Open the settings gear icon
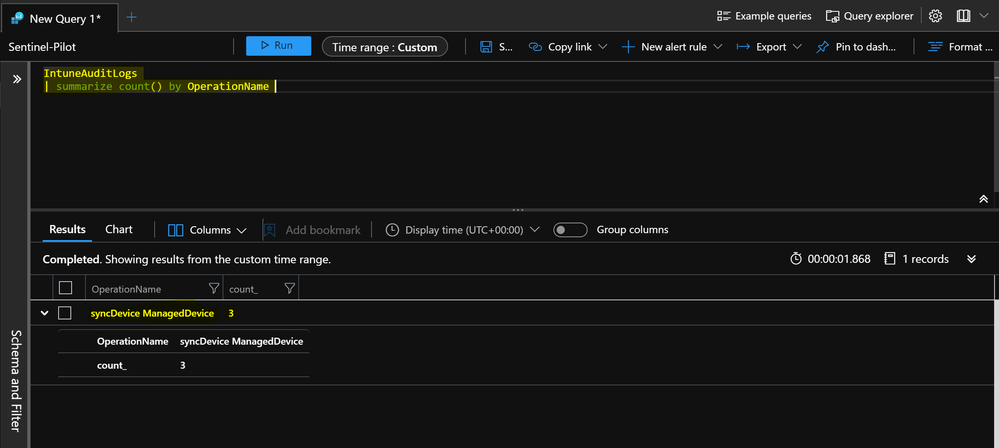 (x=935, y=16)
